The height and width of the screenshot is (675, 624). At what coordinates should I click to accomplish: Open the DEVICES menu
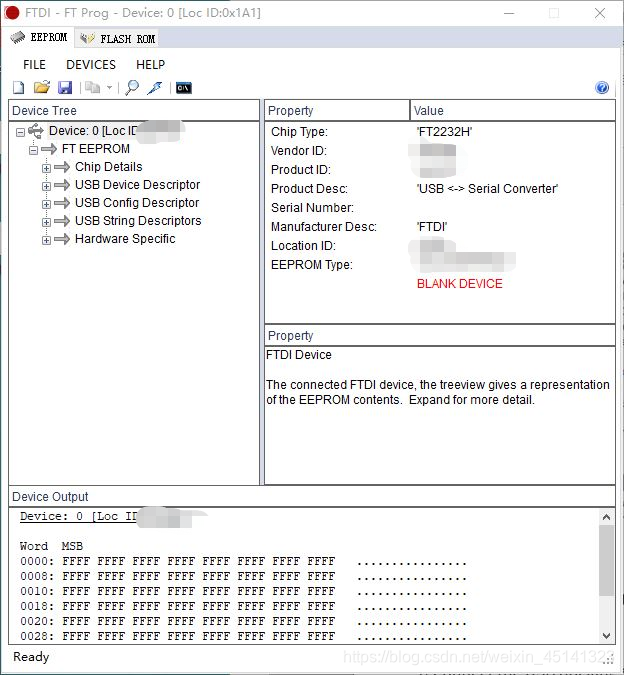(x=91, y=65)
